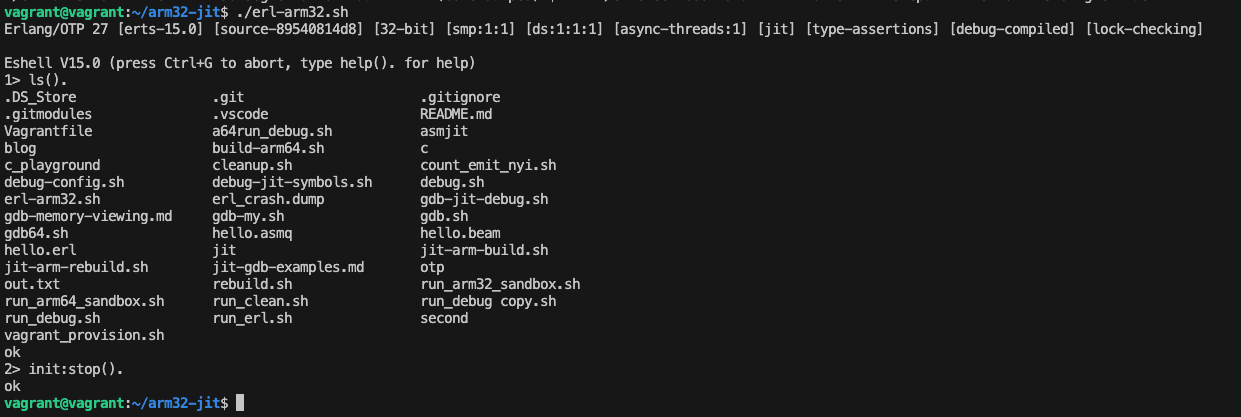Click the out.txt file name
The width and height of the screenshot is (1241, 417).
[x=32, y=284]
